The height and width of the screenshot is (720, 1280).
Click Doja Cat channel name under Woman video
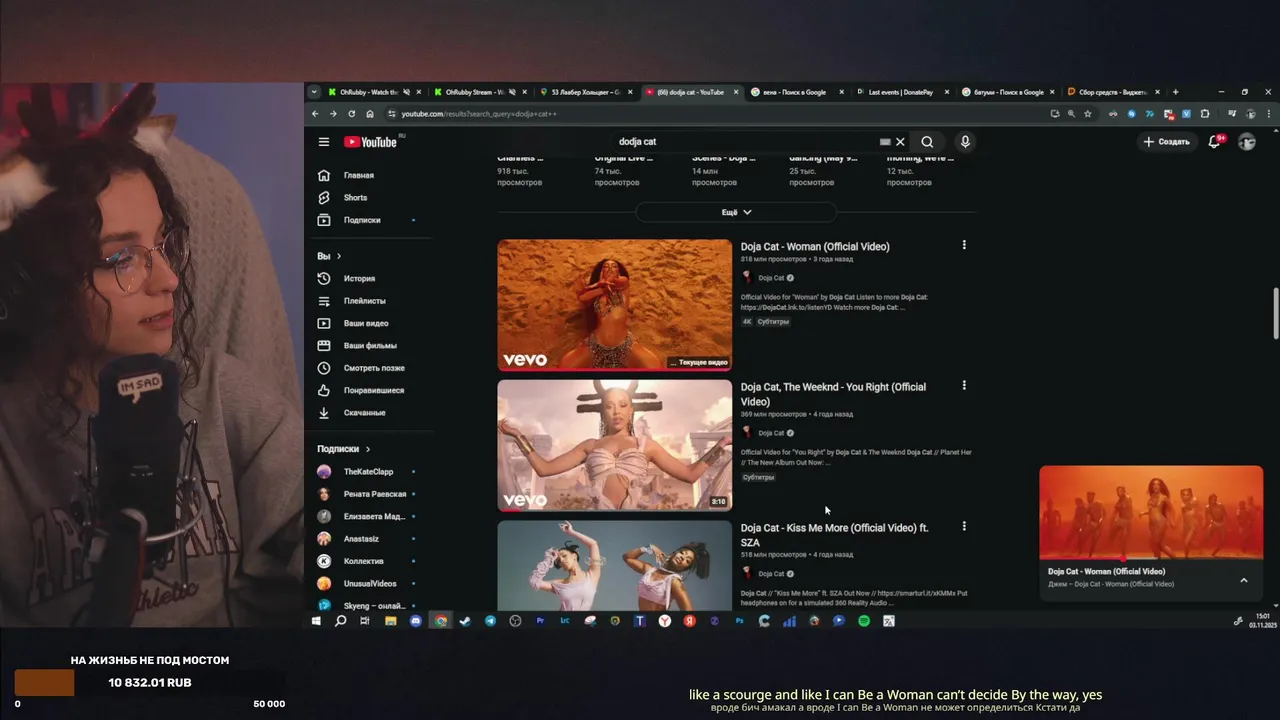tap(771, 278)
